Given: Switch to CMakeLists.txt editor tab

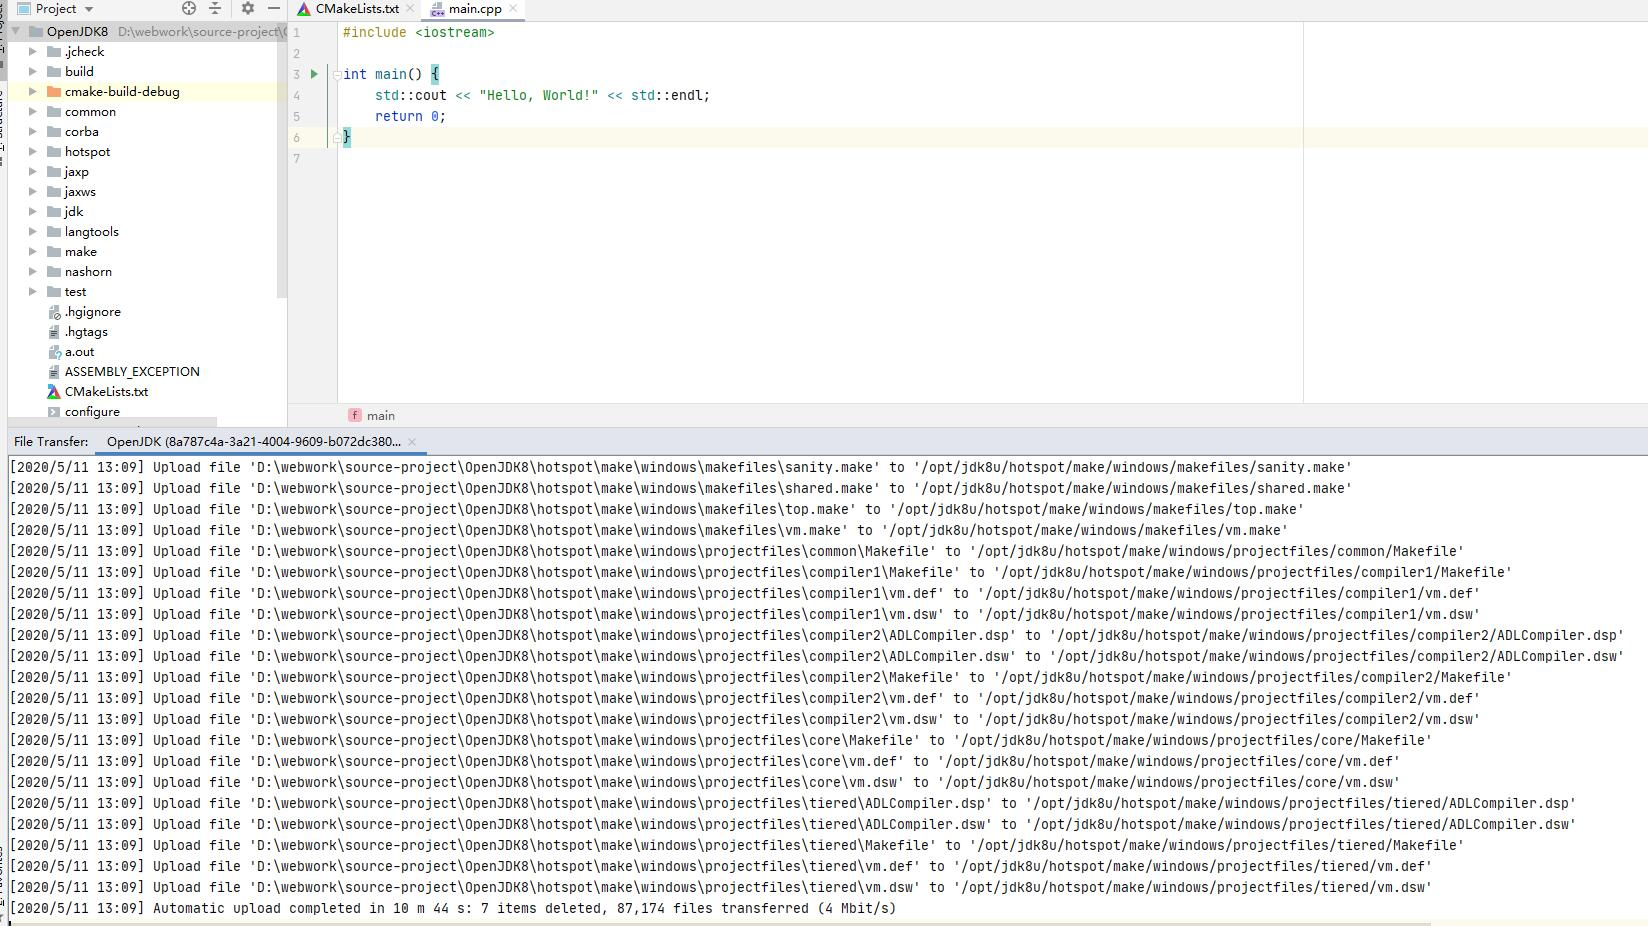Looking at the screenshot, I should click(357, 9).
